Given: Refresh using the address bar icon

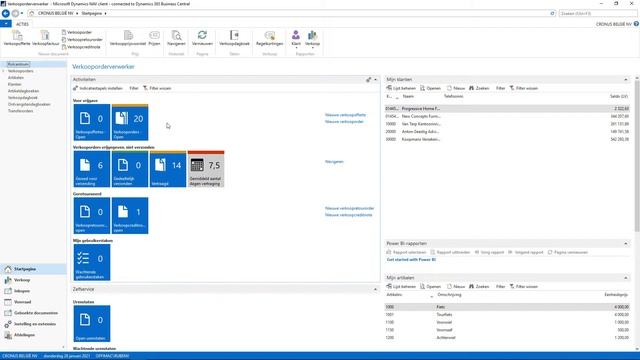Looking at the screenshot, I should pos(552,13).
